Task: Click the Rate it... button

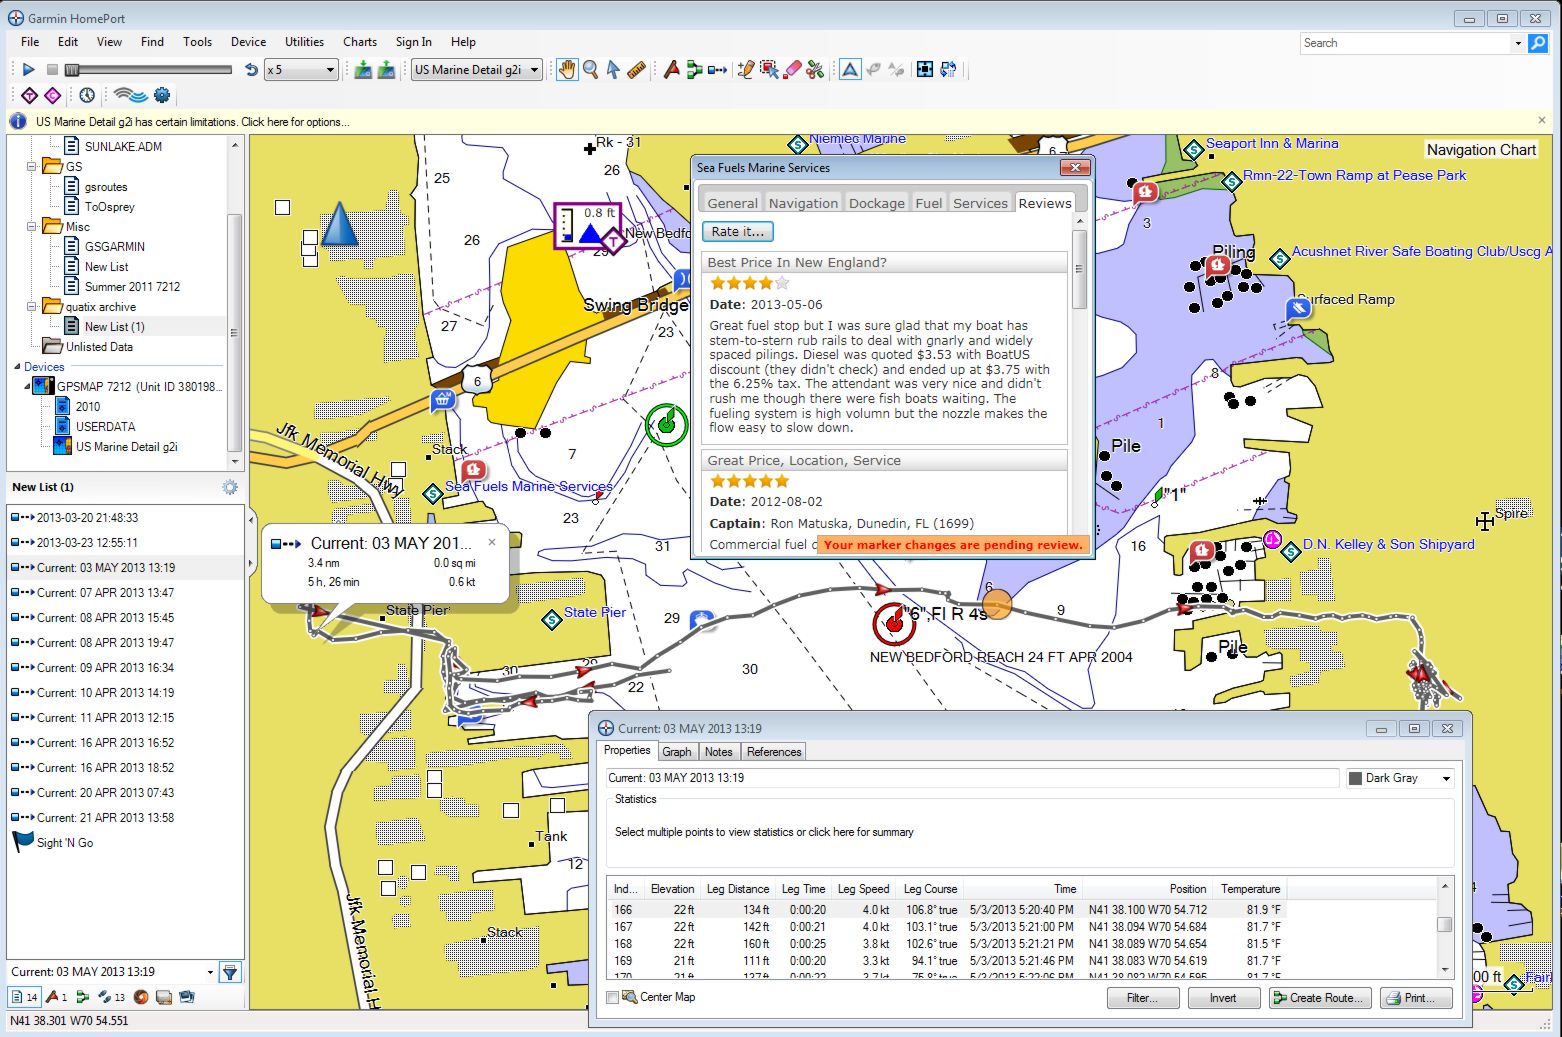Action: click(738, 231)
